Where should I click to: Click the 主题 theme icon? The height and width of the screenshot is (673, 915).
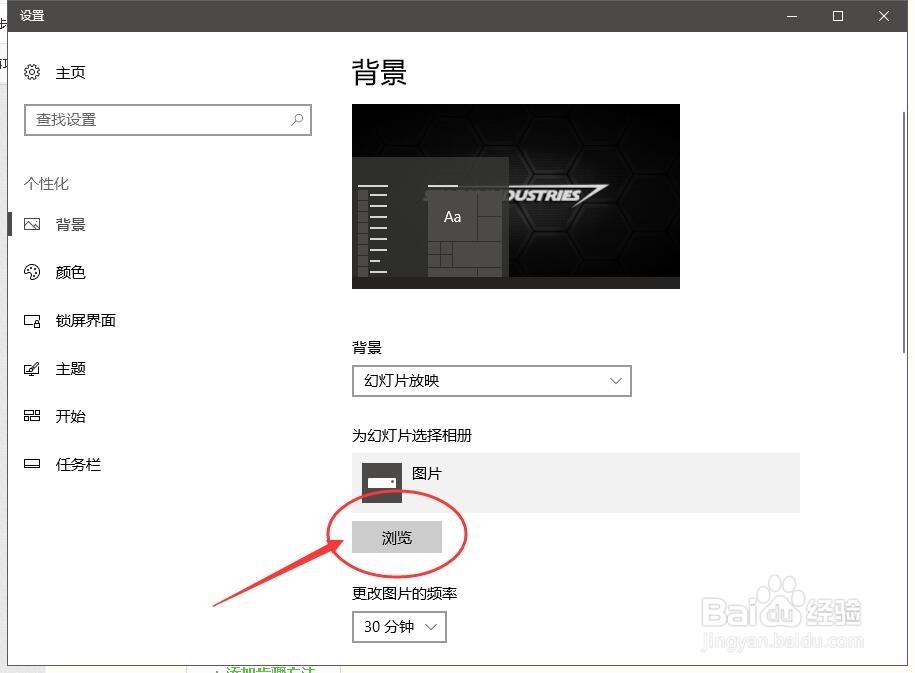pyautogui.click(x=32, y=369)
